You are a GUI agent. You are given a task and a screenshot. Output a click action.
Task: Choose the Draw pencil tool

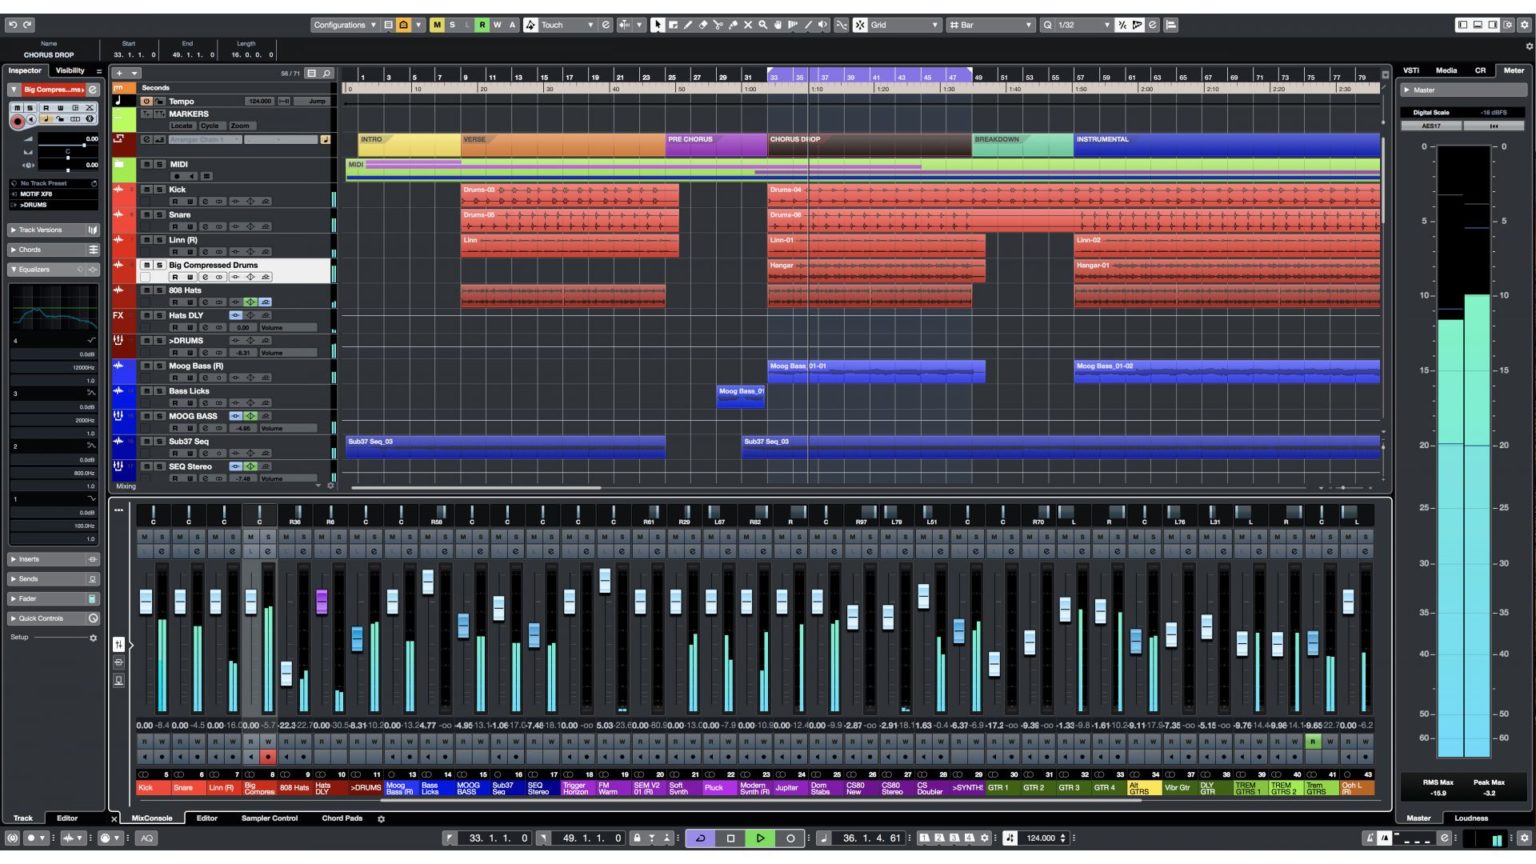pyautogui.click(x=687, y=25)
